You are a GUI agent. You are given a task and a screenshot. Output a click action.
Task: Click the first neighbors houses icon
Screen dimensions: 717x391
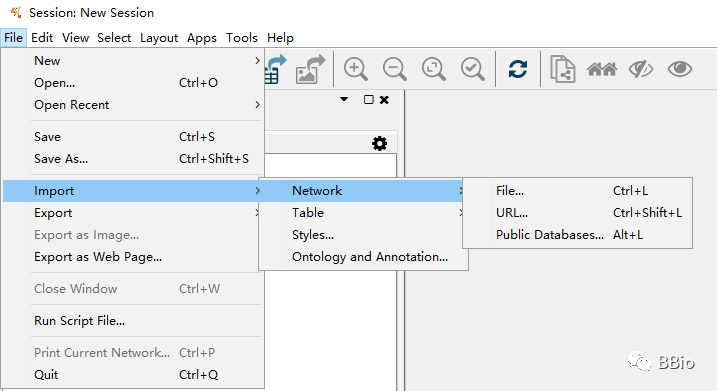(602, 70)
